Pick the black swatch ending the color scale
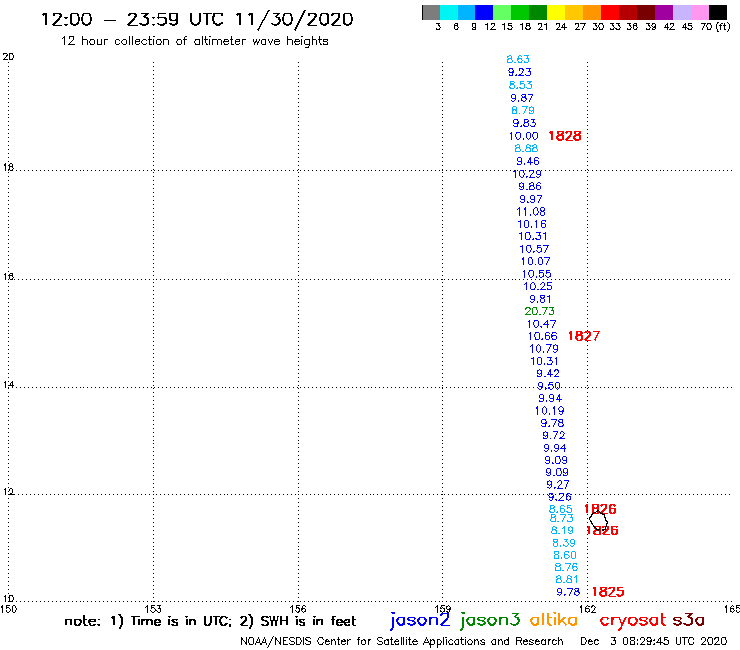740x650 pixels. pos(717,12)
